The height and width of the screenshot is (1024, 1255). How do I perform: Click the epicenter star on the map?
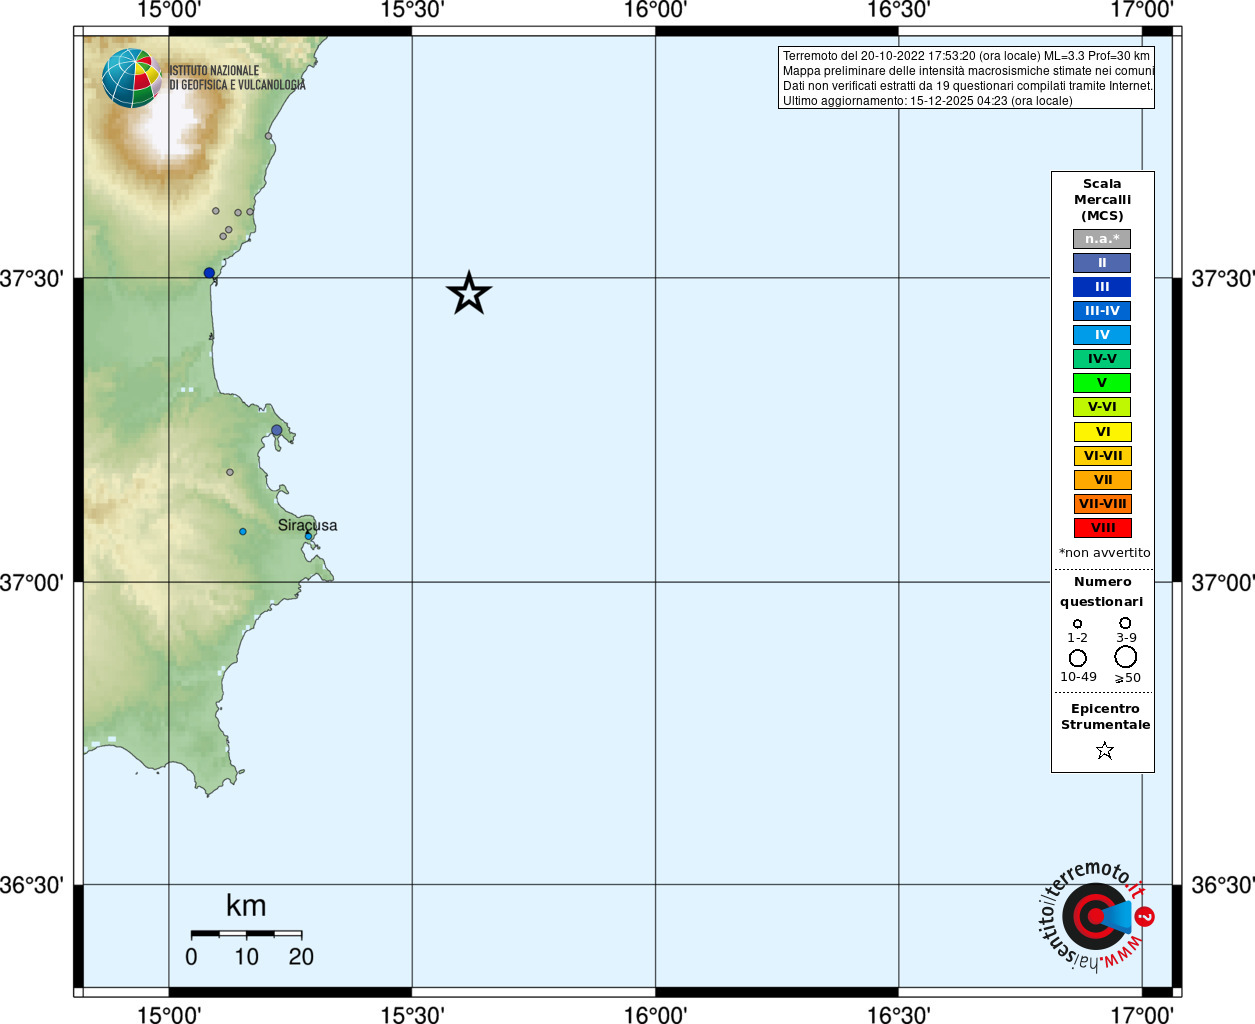click(469, 293)
